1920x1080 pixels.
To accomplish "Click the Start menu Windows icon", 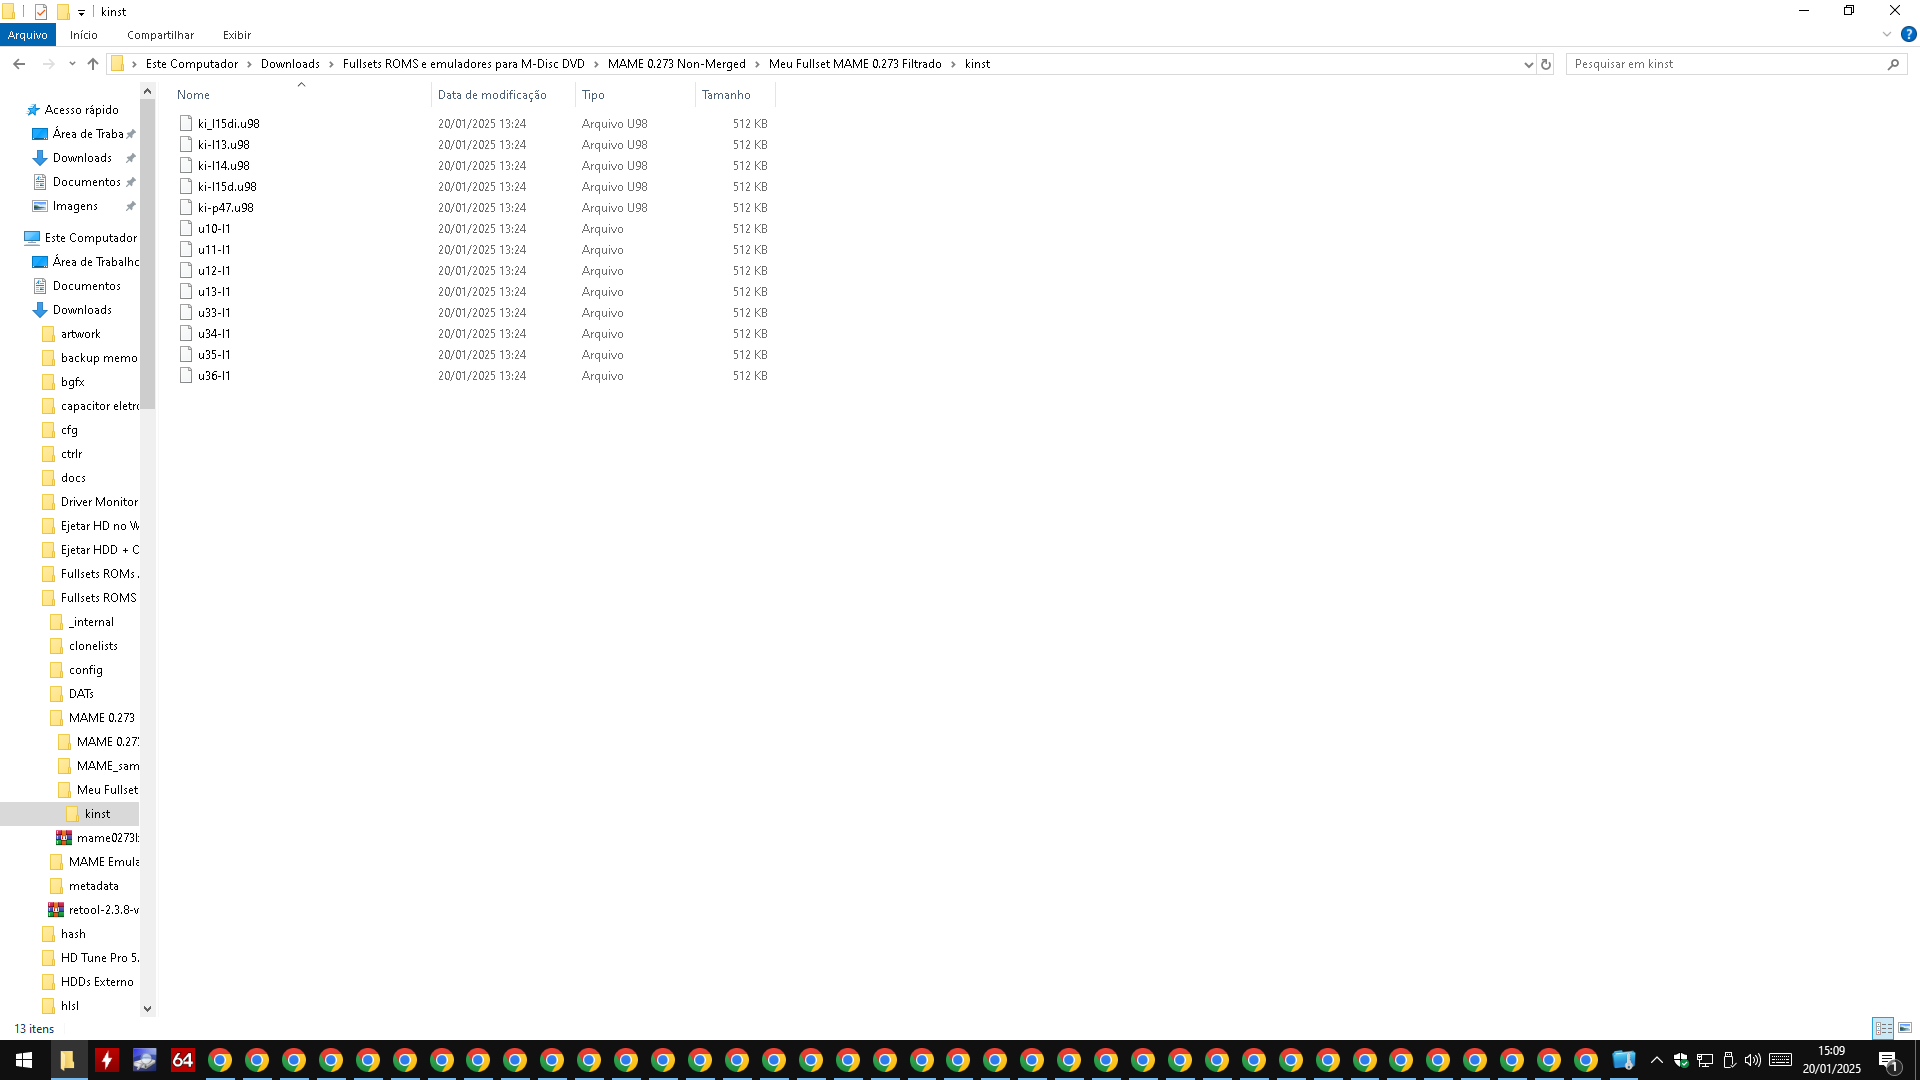I will [24, 1060].
